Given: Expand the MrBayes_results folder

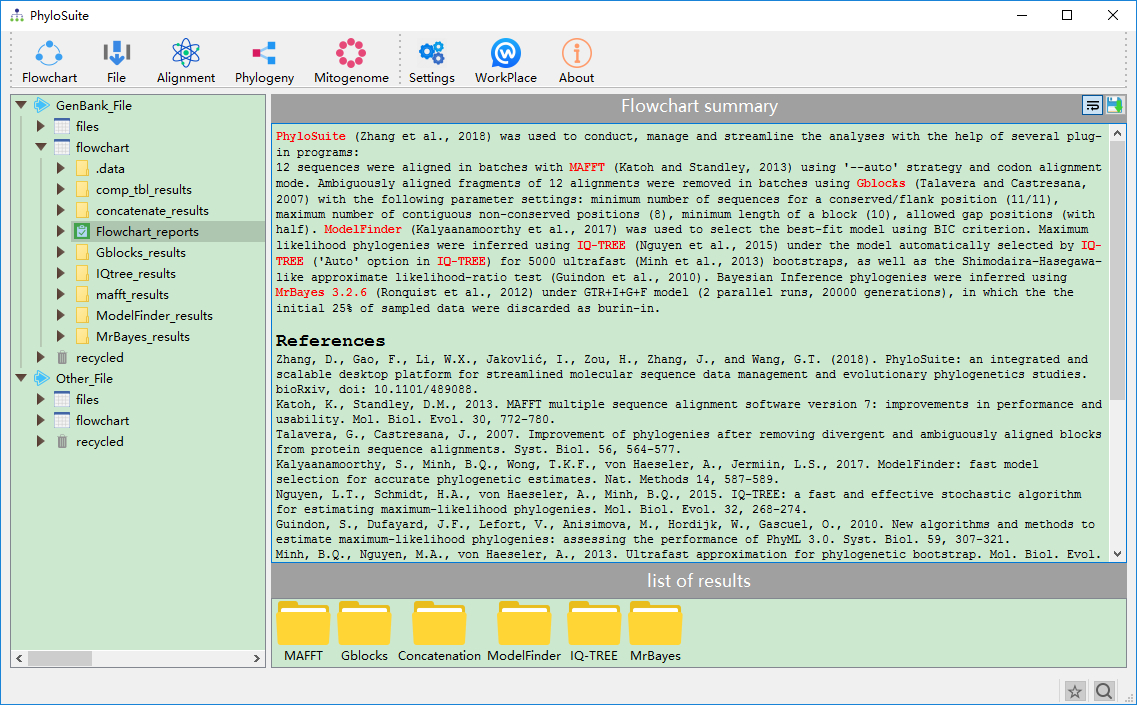Looking at the screenshot, I should tap(61, 337).
